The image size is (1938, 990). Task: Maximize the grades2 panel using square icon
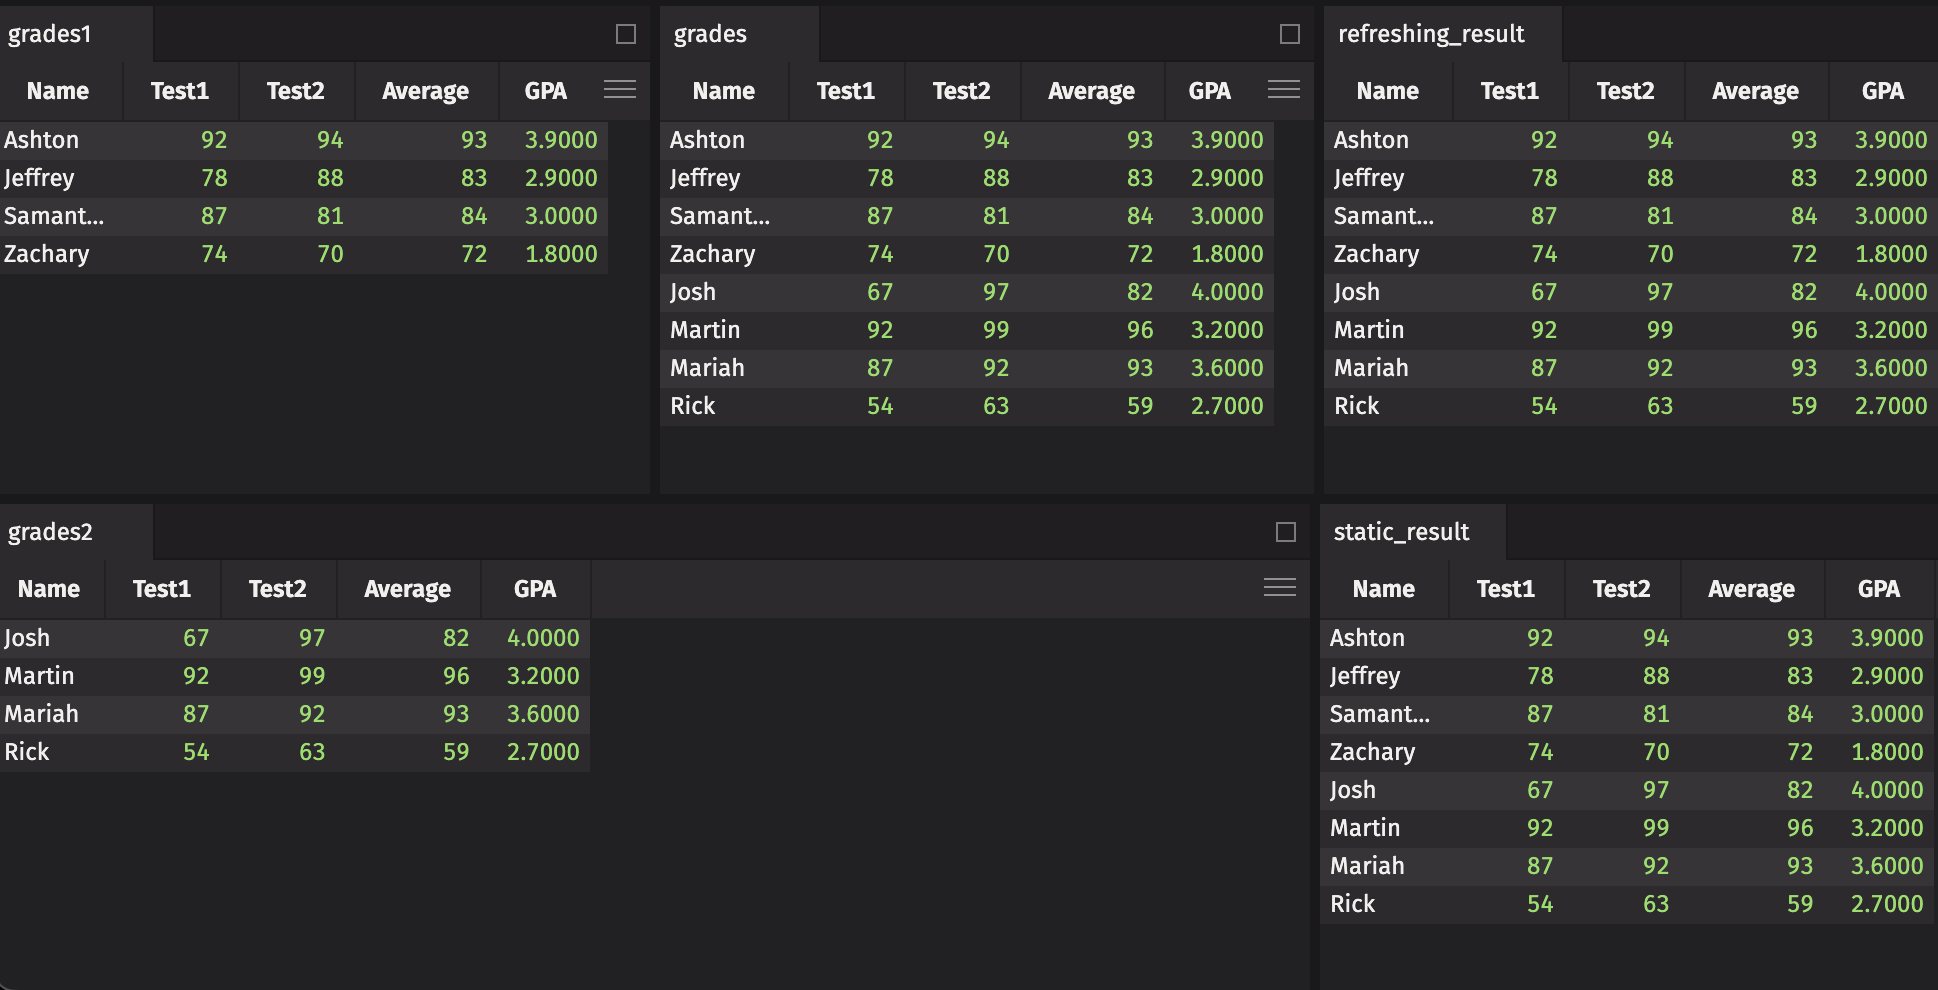click(1286, 532)
